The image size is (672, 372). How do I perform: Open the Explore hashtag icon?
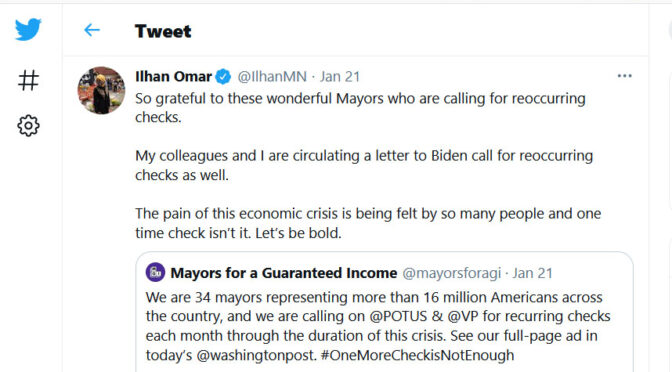(28, 80)
